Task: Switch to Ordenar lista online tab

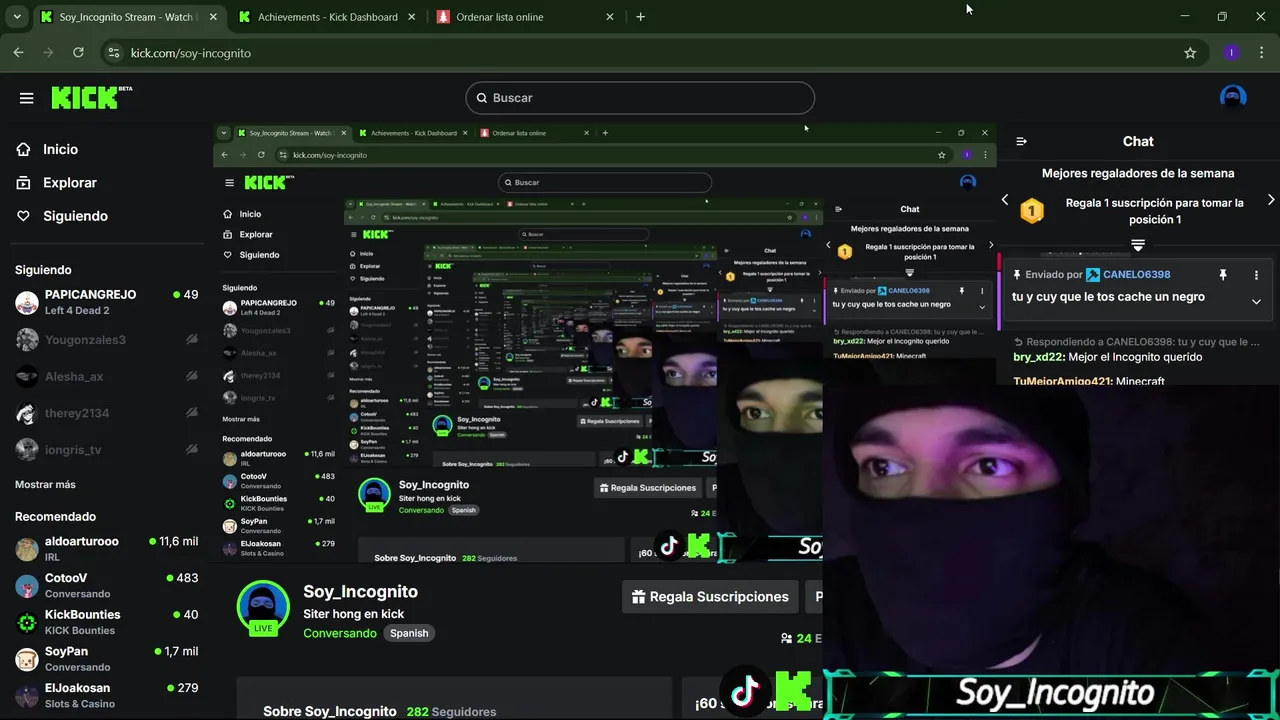Action: point(500,17)
